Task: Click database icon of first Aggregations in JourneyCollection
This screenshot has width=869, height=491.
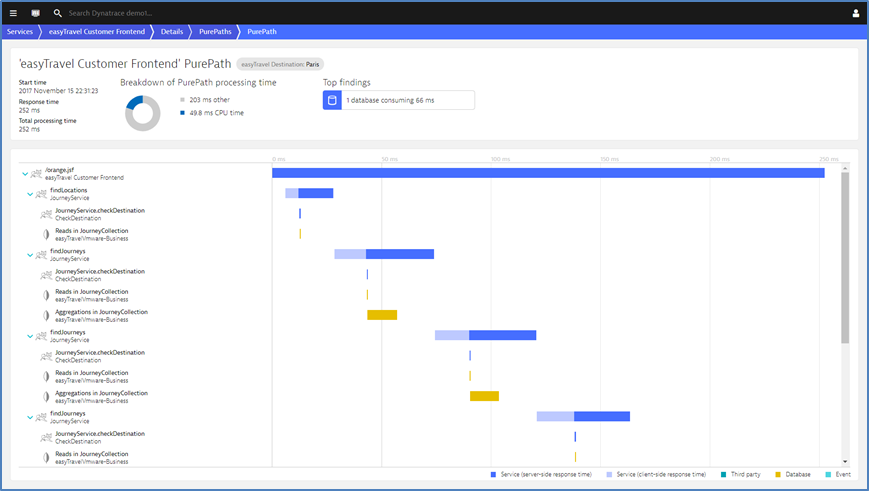Action: pyautogui.click(x=47, y=316)
